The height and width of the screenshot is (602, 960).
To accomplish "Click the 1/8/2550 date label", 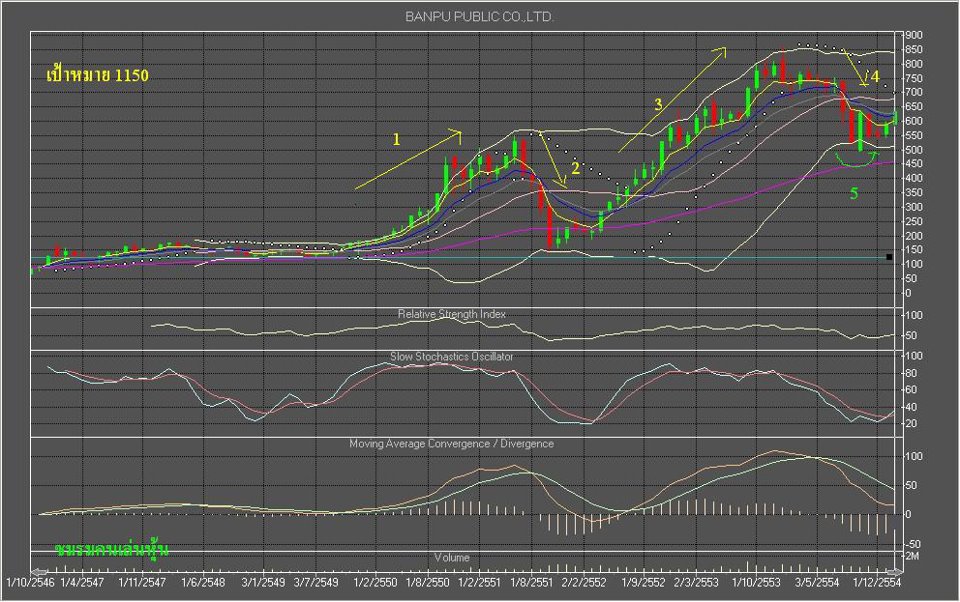I will 428,582.
